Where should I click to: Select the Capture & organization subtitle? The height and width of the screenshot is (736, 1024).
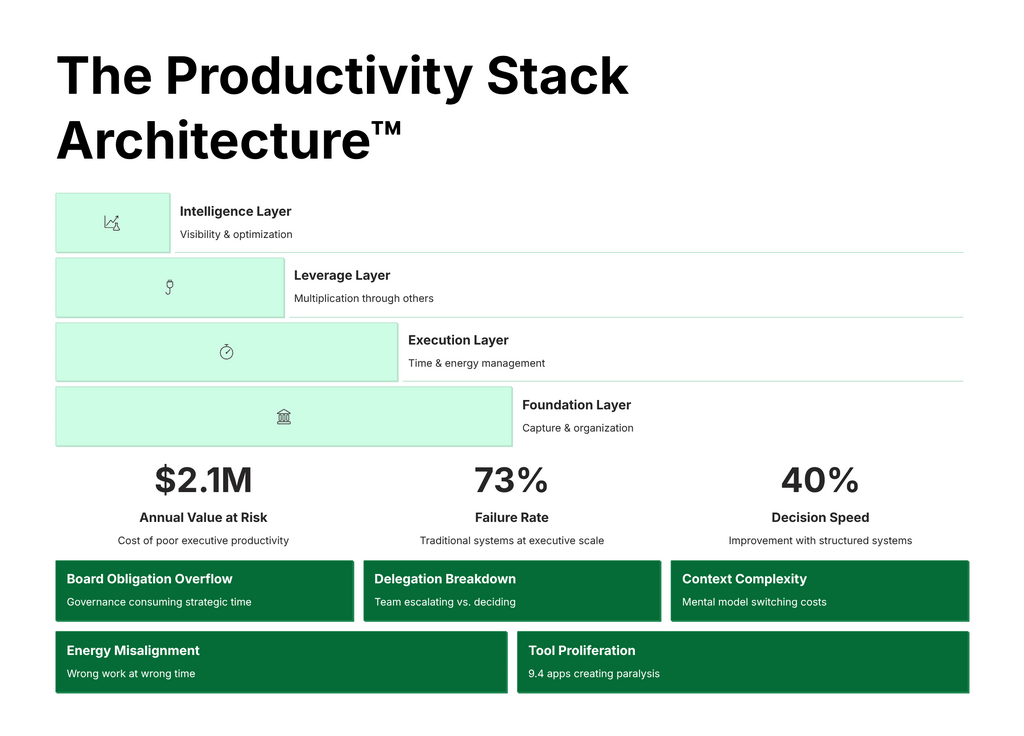click(577, 427)
